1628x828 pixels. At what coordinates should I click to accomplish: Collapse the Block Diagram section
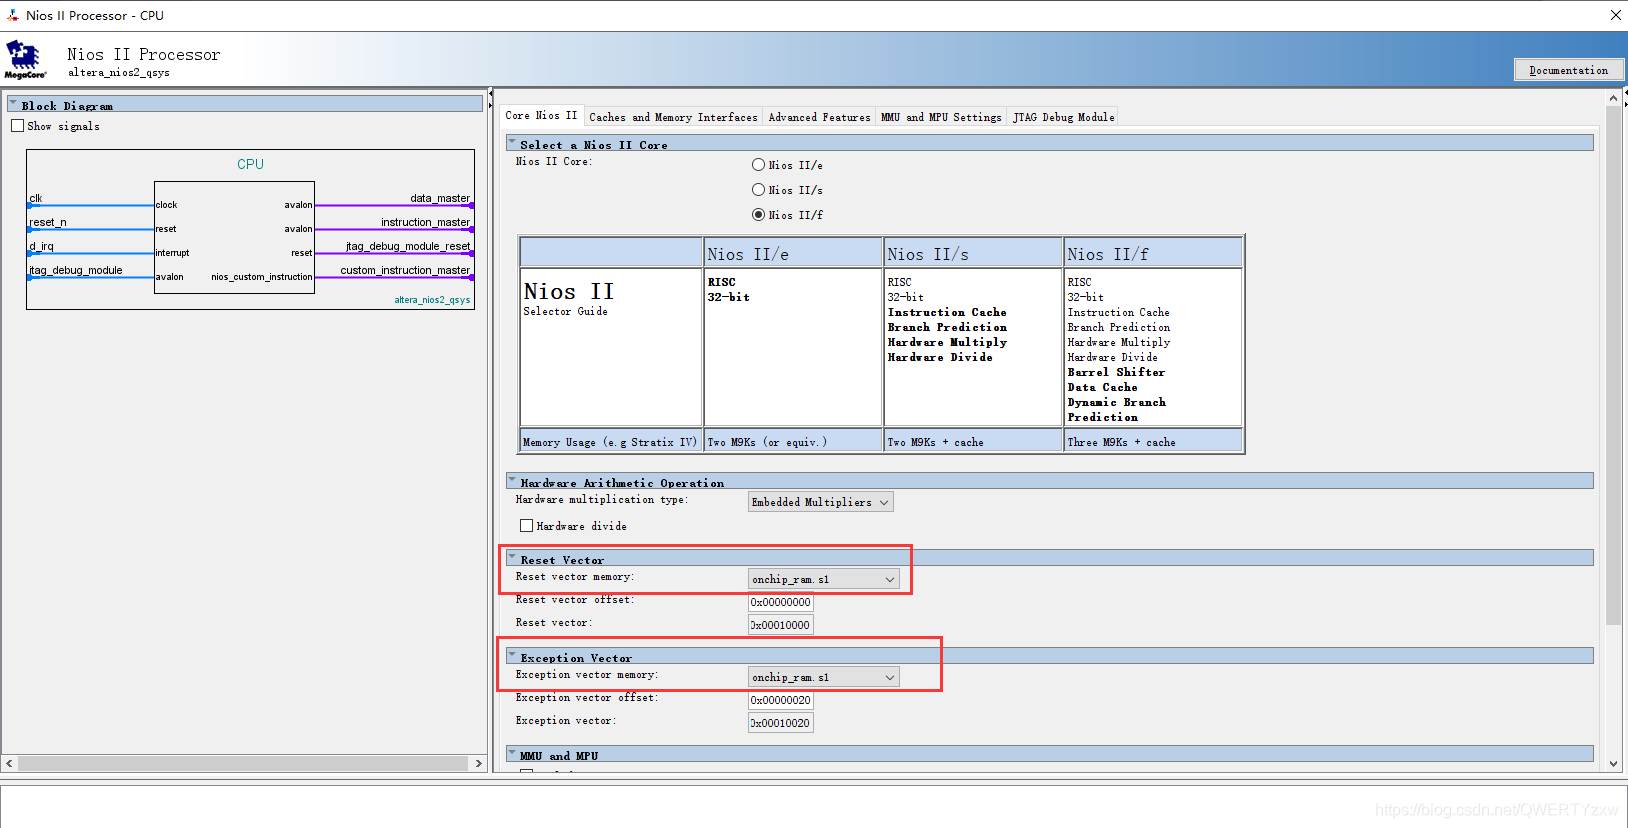[x=13, y=104]
